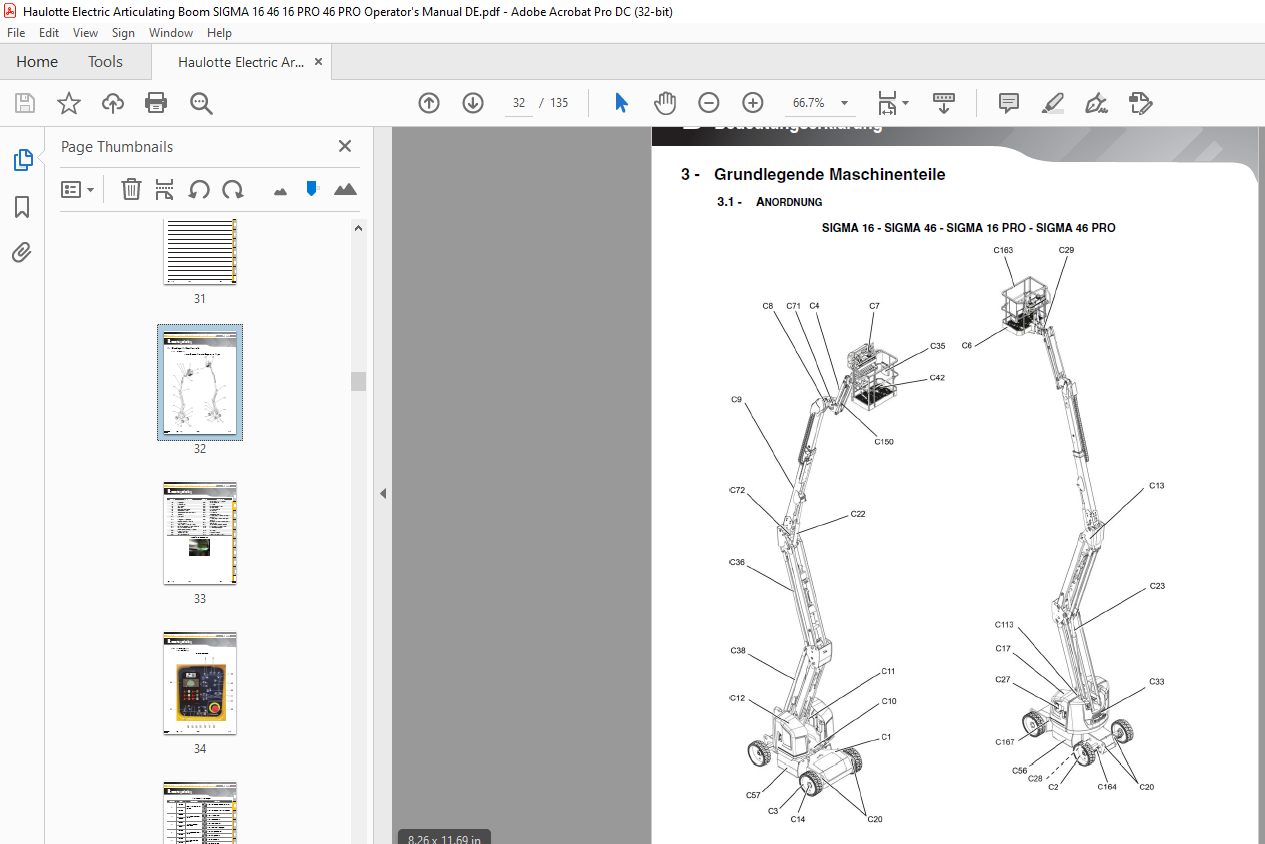Viewport: 1265px width, 844px height.
Task: Click the total pages 135 text
Action: pyautogui.click(x=559, y=103)
